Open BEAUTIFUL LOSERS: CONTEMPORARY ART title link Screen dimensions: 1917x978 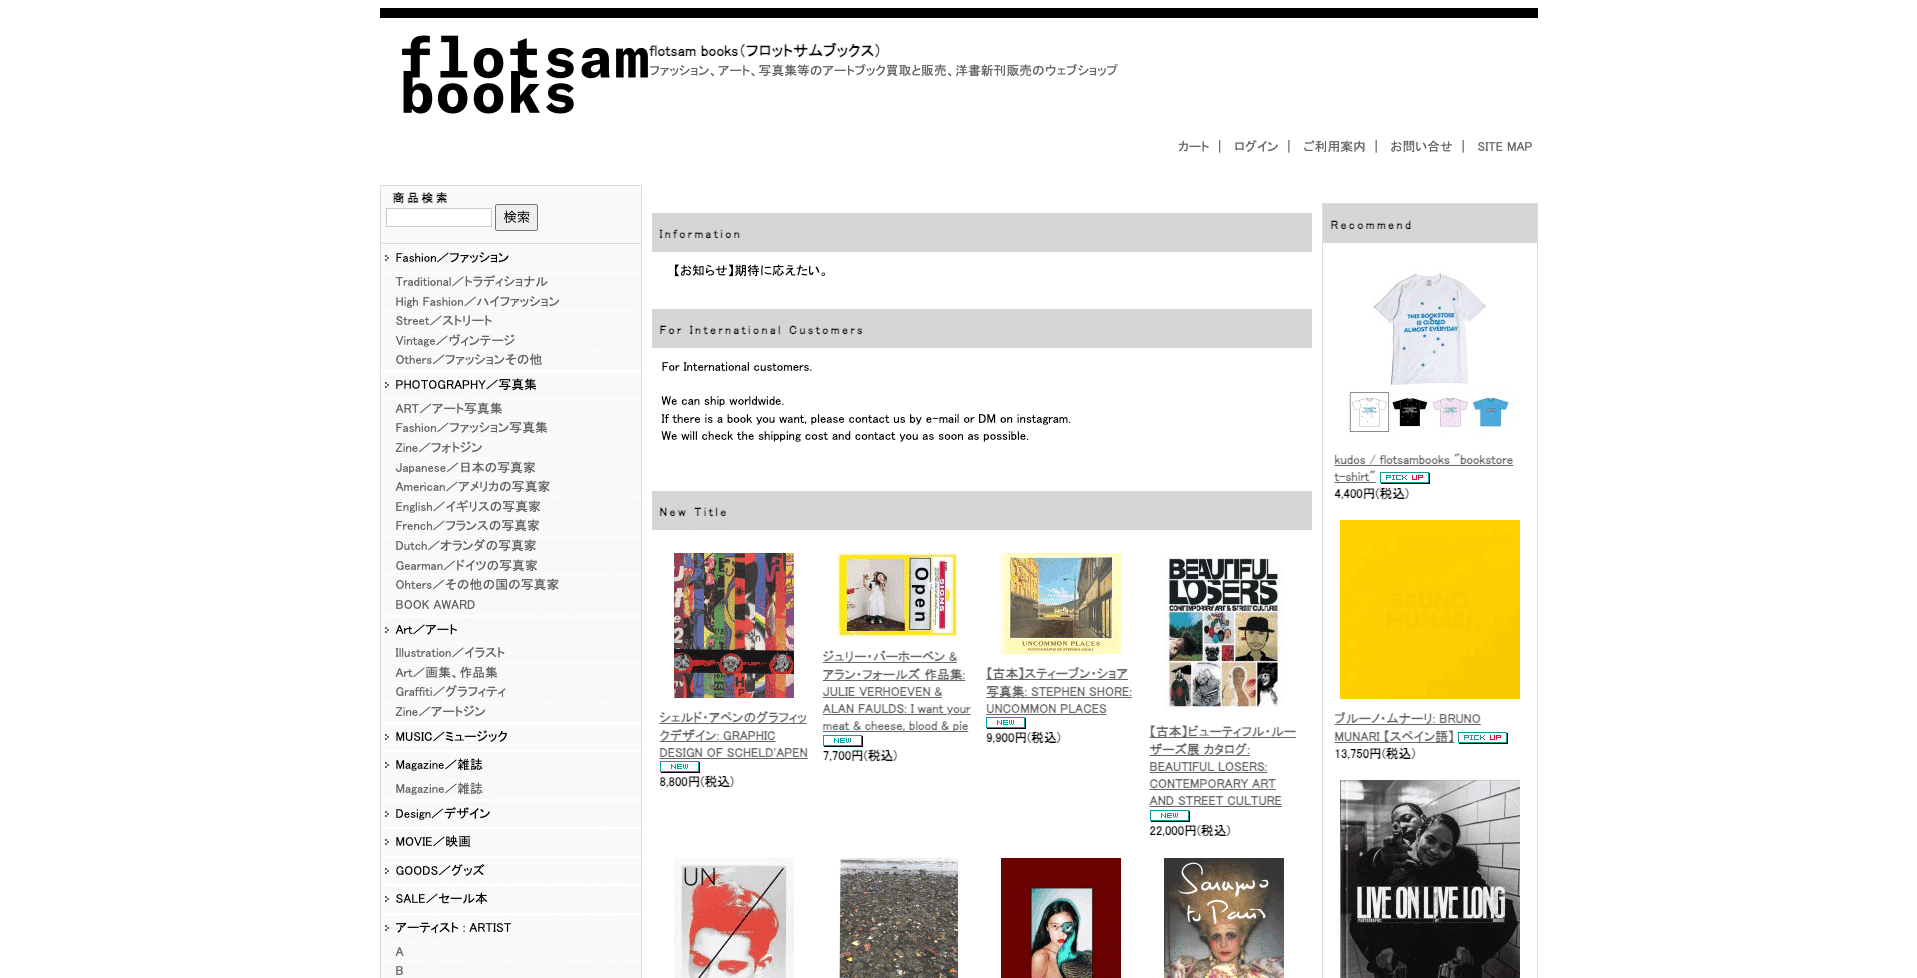pyautogui.click(x=1222, y=766)
